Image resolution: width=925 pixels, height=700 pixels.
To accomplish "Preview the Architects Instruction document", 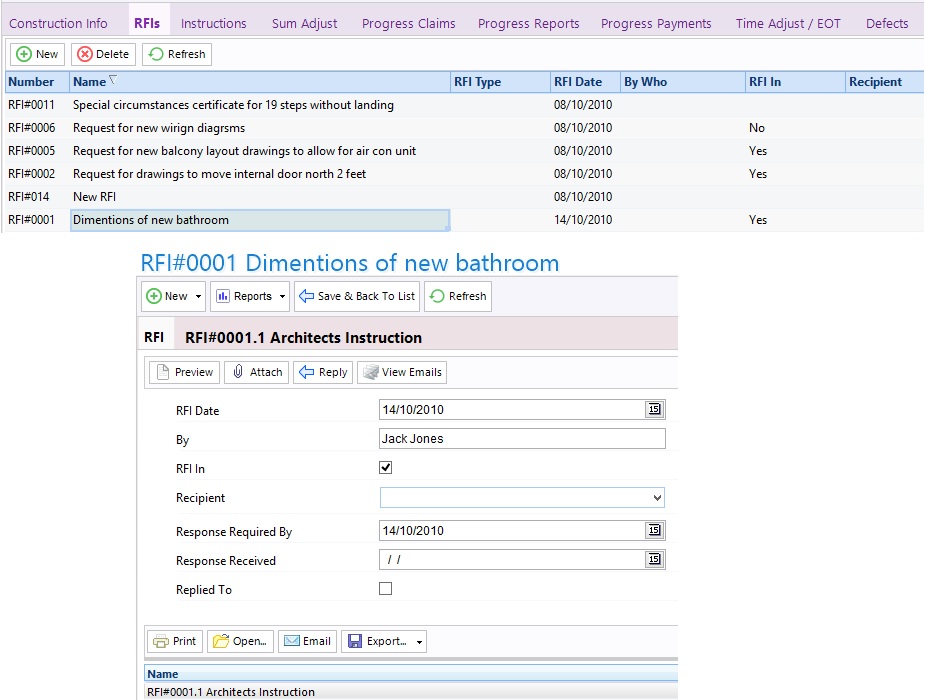I will [184, 372].
